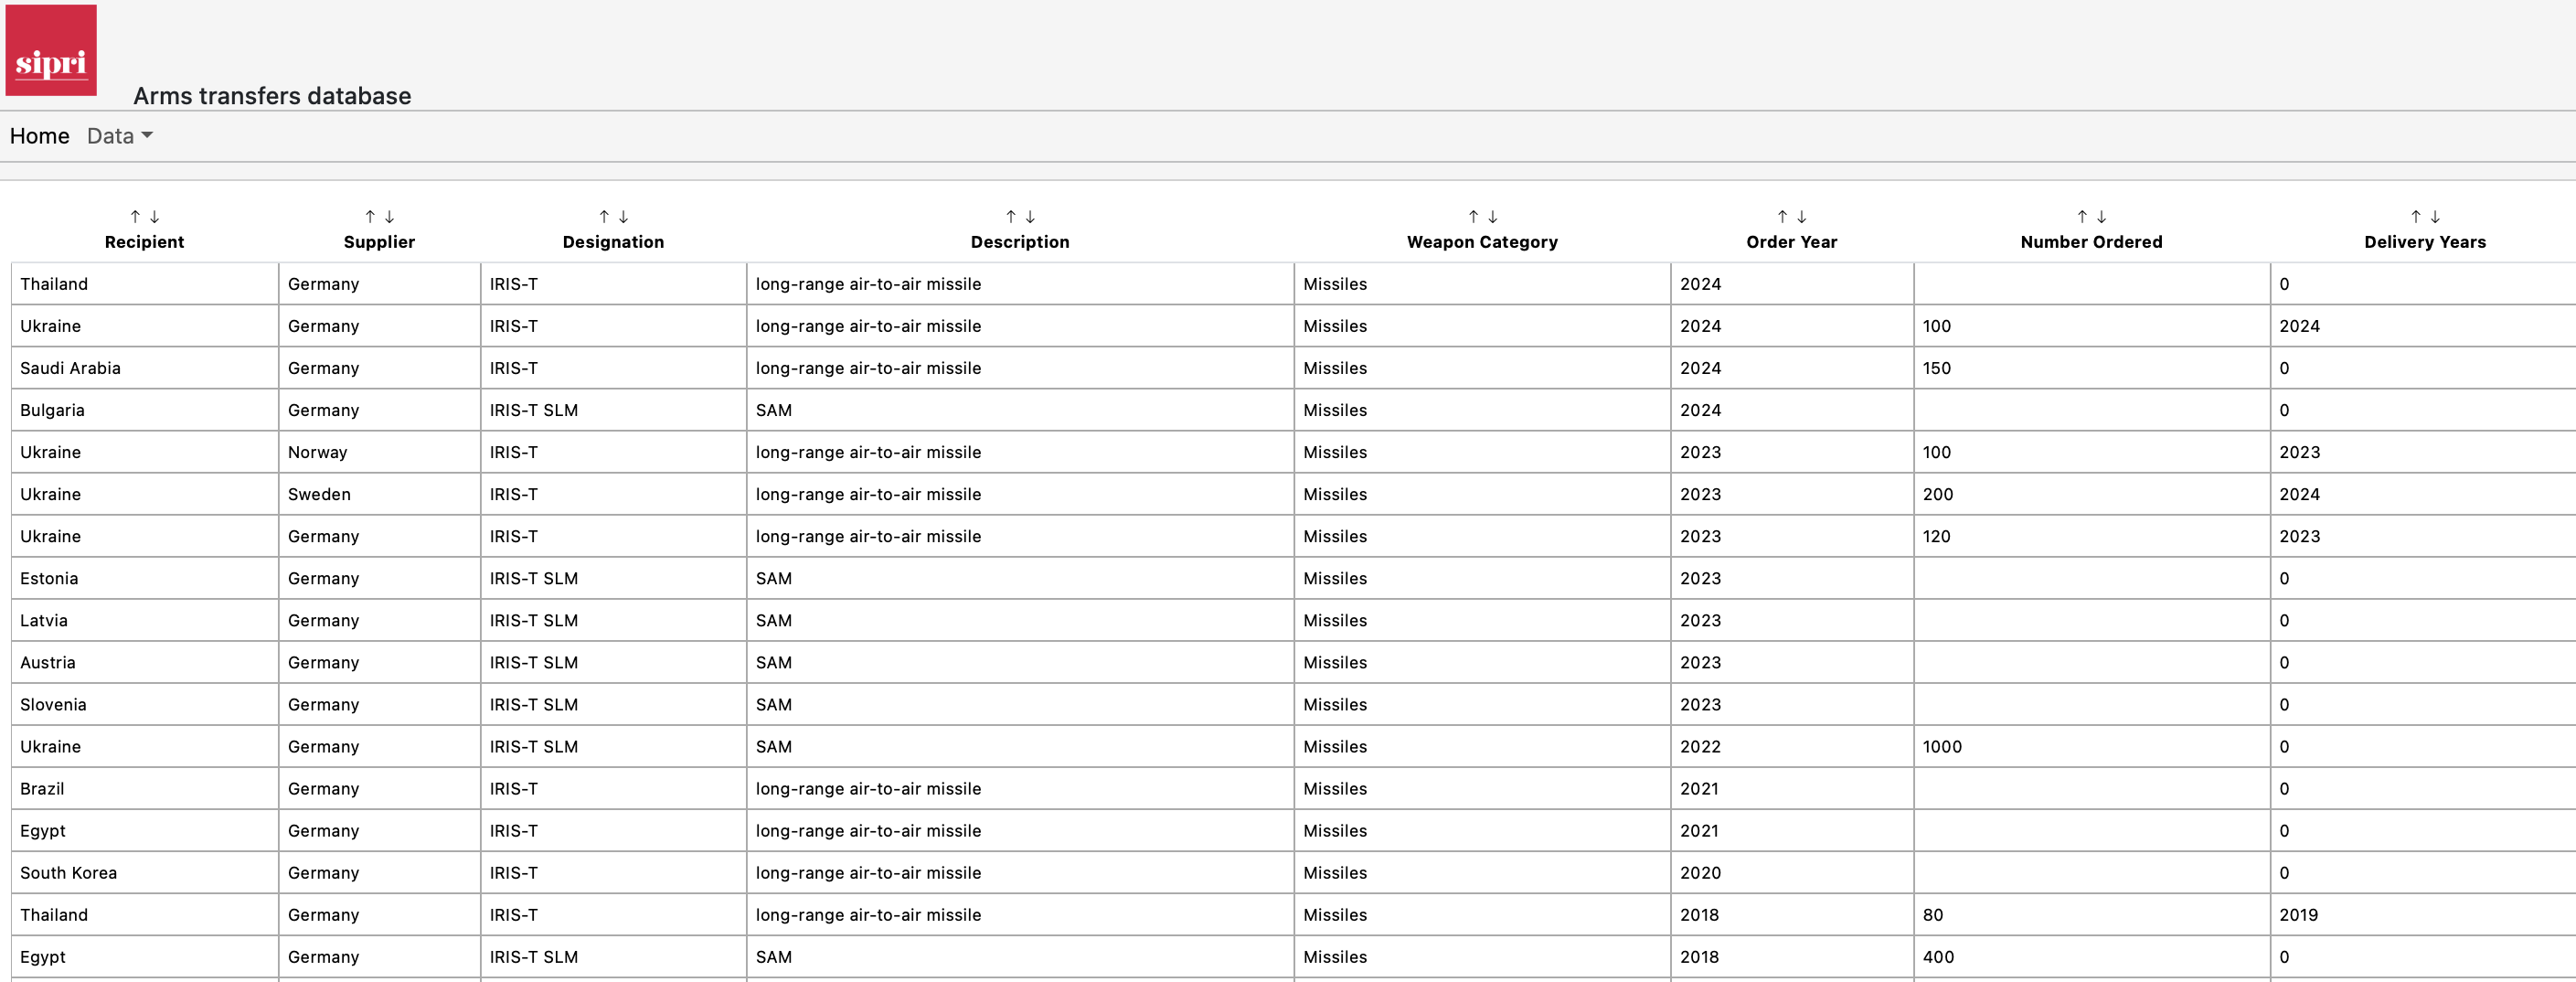Click the Supplier column header
The height and width of the screenshot is (982, 2576).
click(379, 242)
